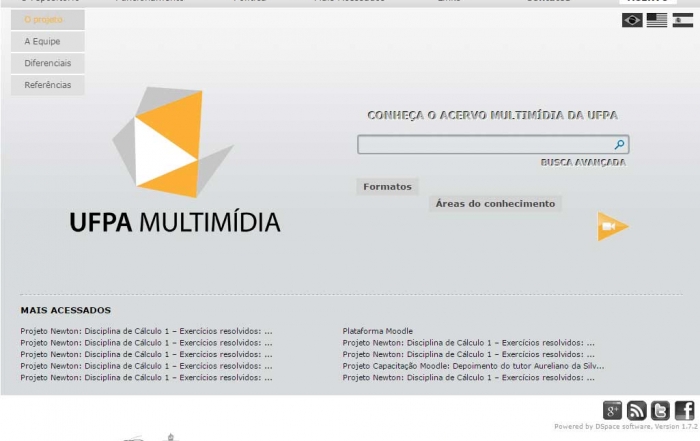Open the Plataforma Moodle item
The width and height of the screenshot is (700, 441).
378,331
